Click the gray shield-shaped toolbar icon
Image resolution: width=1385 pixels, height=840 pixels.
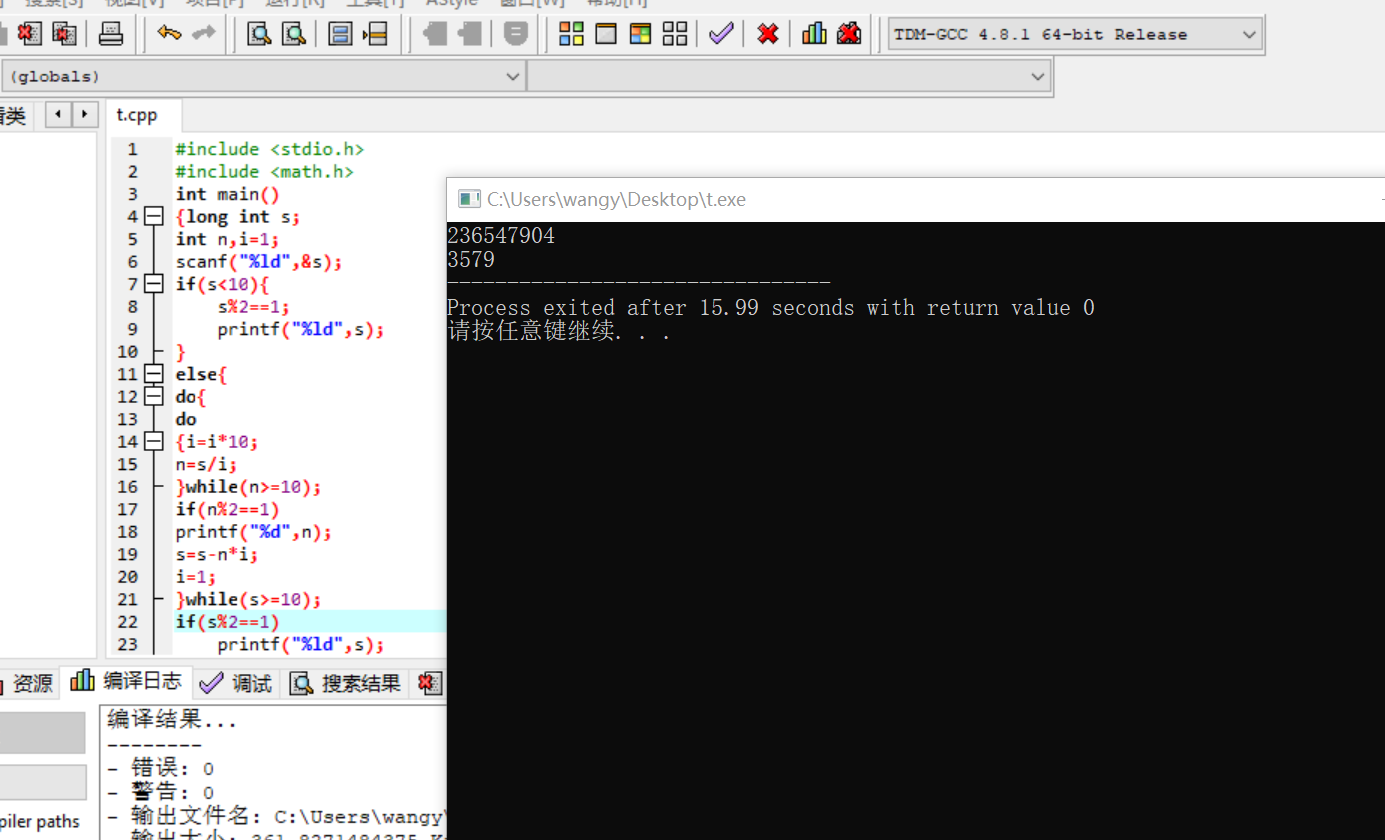(x=516, y=34)
